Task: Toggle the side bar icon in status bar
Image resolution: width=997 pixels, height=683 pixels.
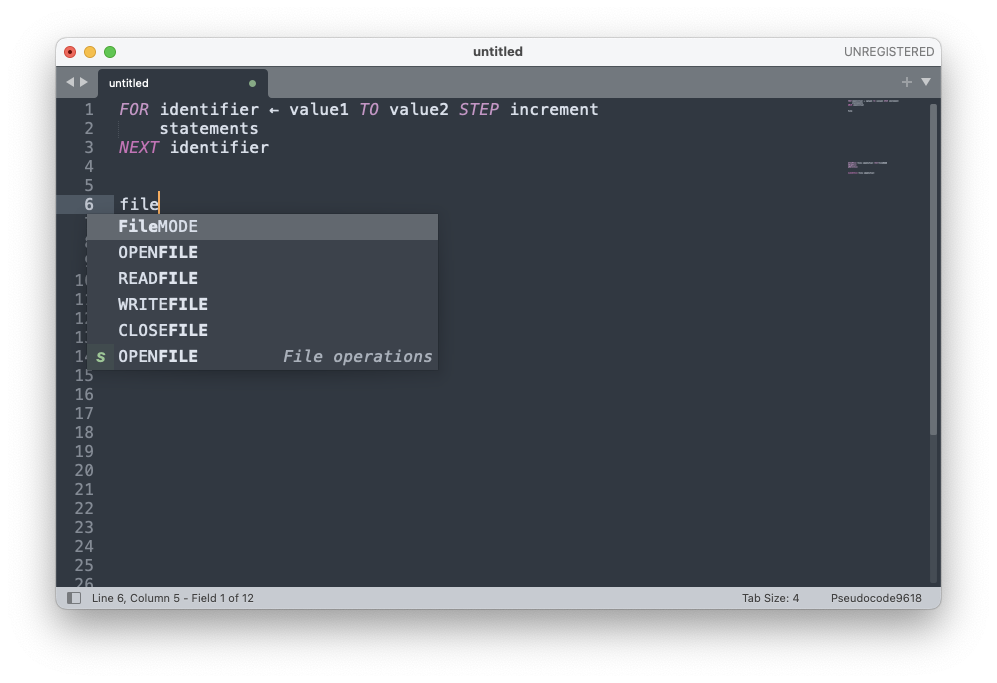Action: [x=74, y=598]
